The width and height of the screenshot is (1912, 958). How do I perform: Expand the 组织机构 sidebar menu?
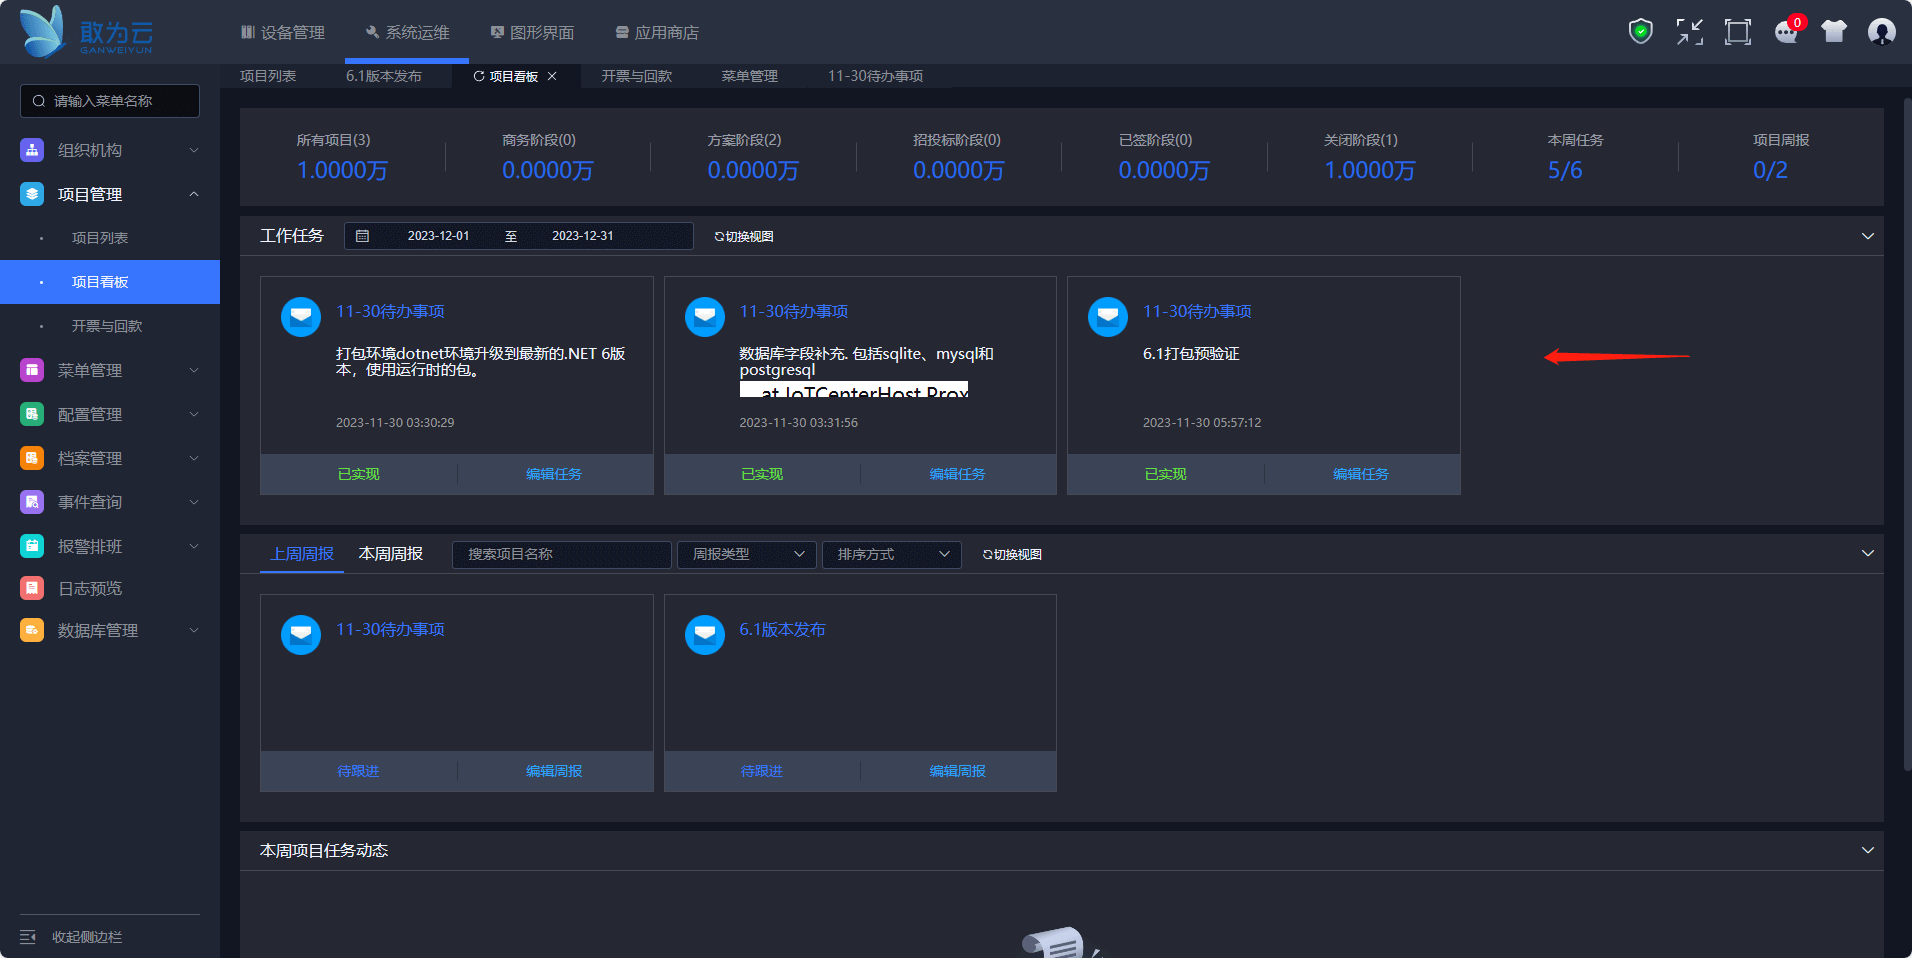click(x=110, y=150)
